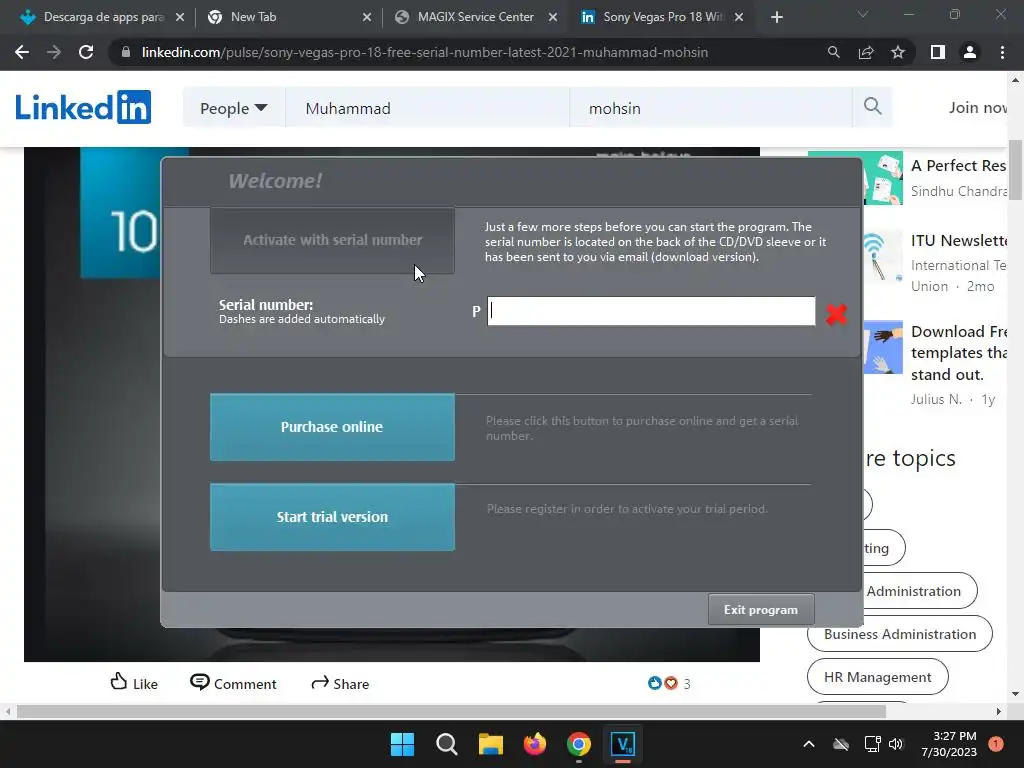
Task: Click the serial number input field
Action: [x=651, y=311]
